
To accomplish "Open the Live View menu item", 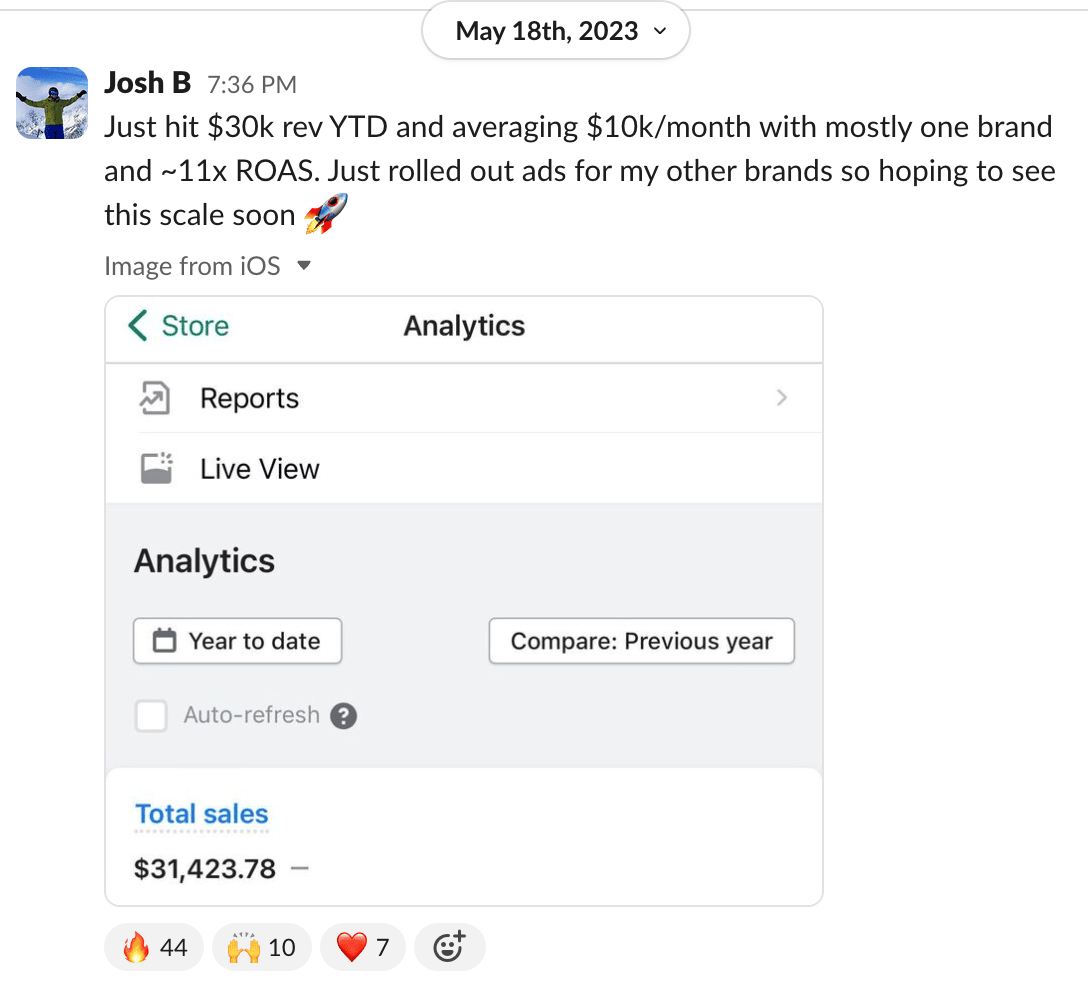I will 259,469.
